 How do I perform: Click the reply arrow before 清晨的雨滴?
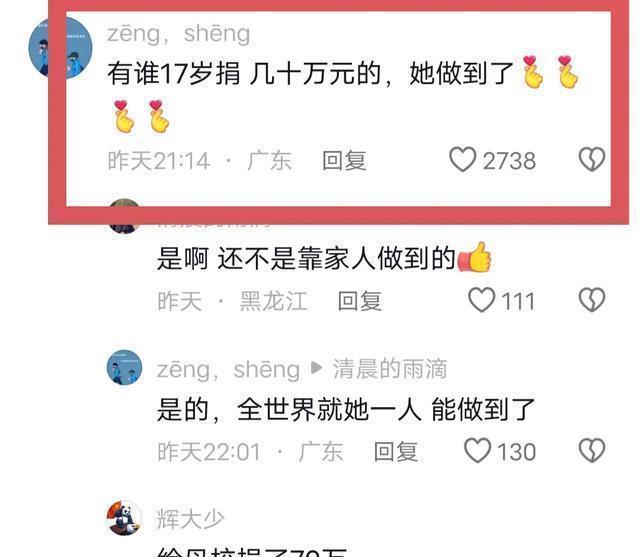tap(316, 368)
